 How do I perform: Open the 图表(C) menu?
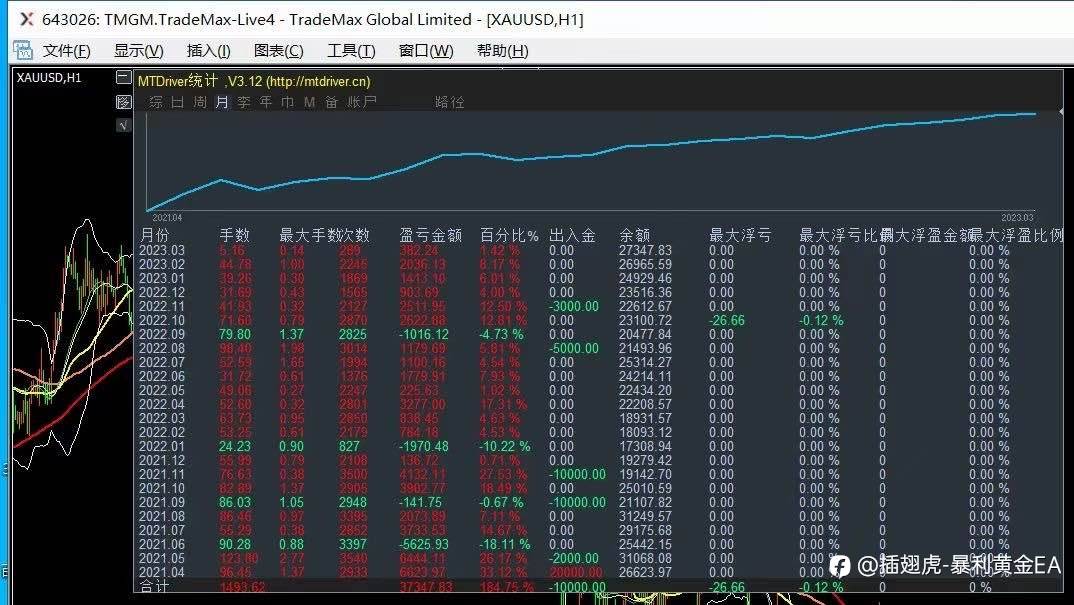[278, 51]
